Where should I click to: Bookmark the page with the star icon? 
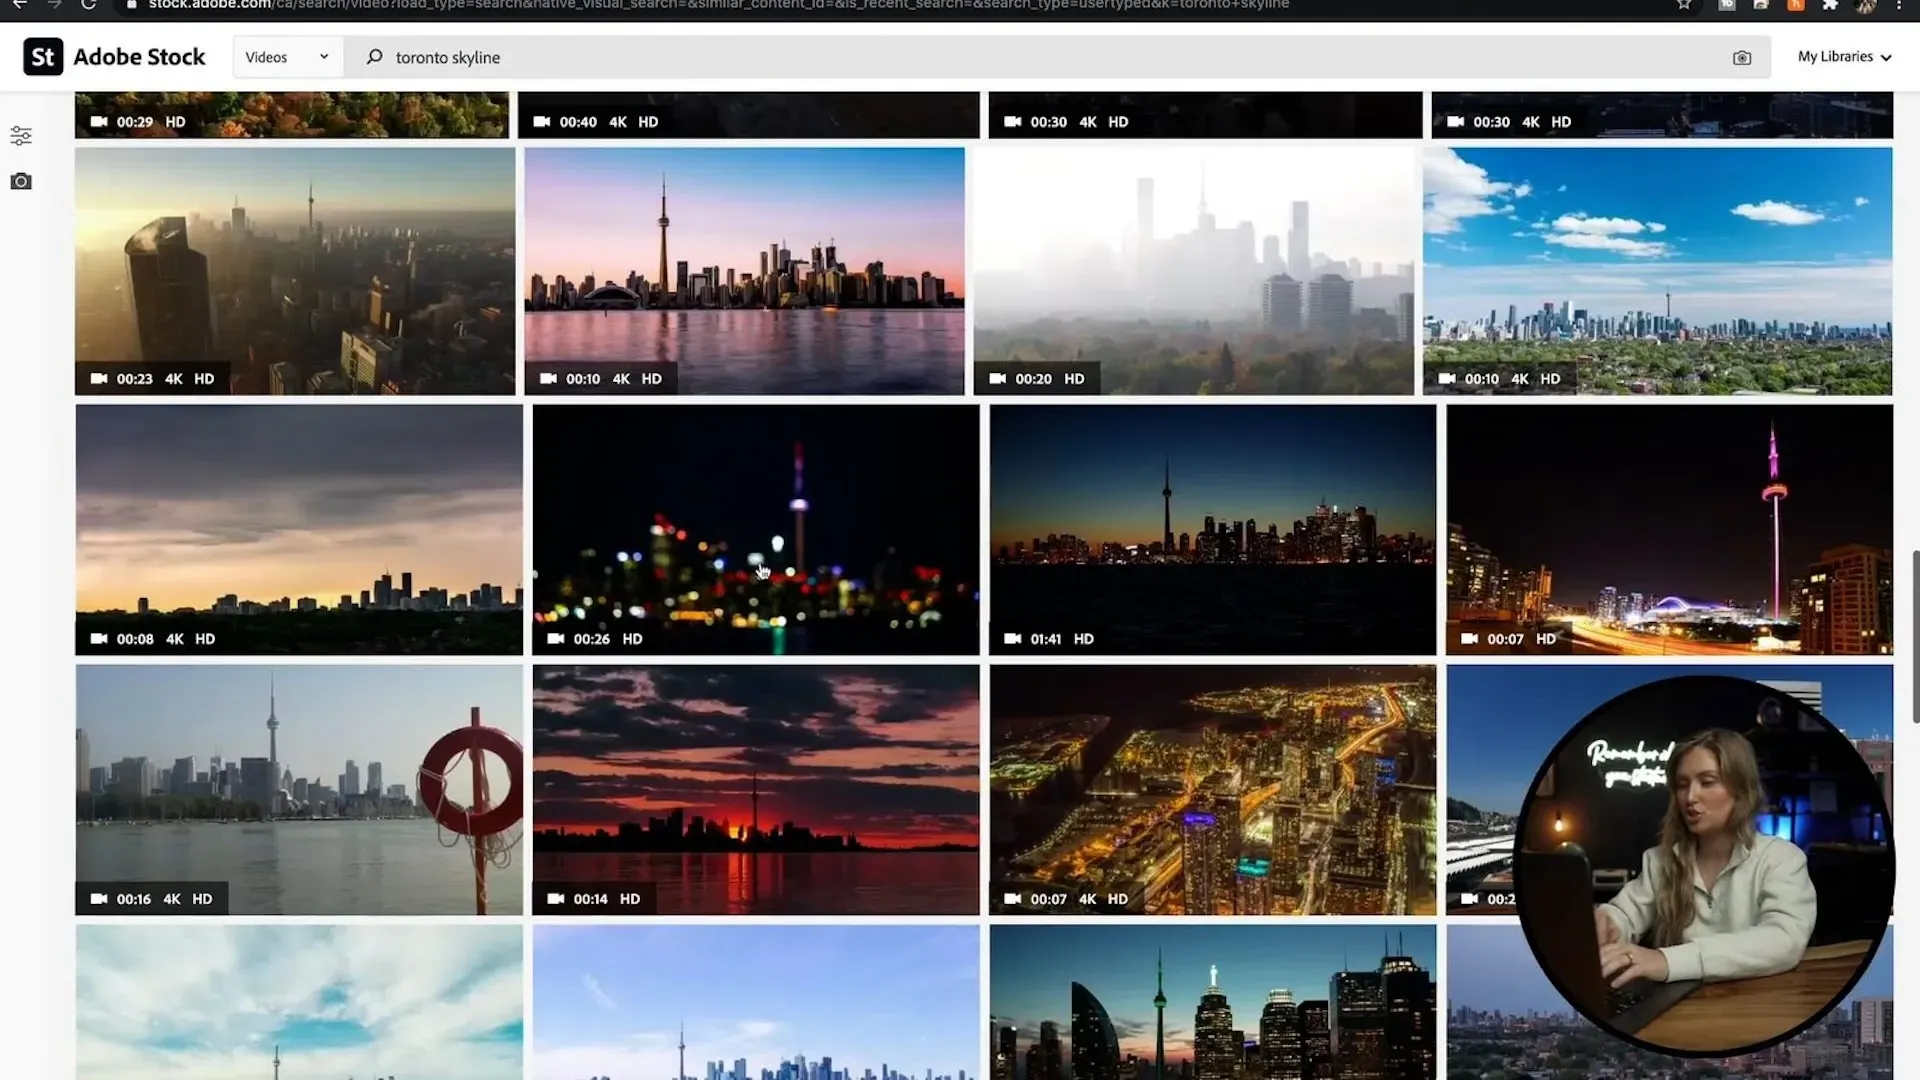[x=1684, y=5]
